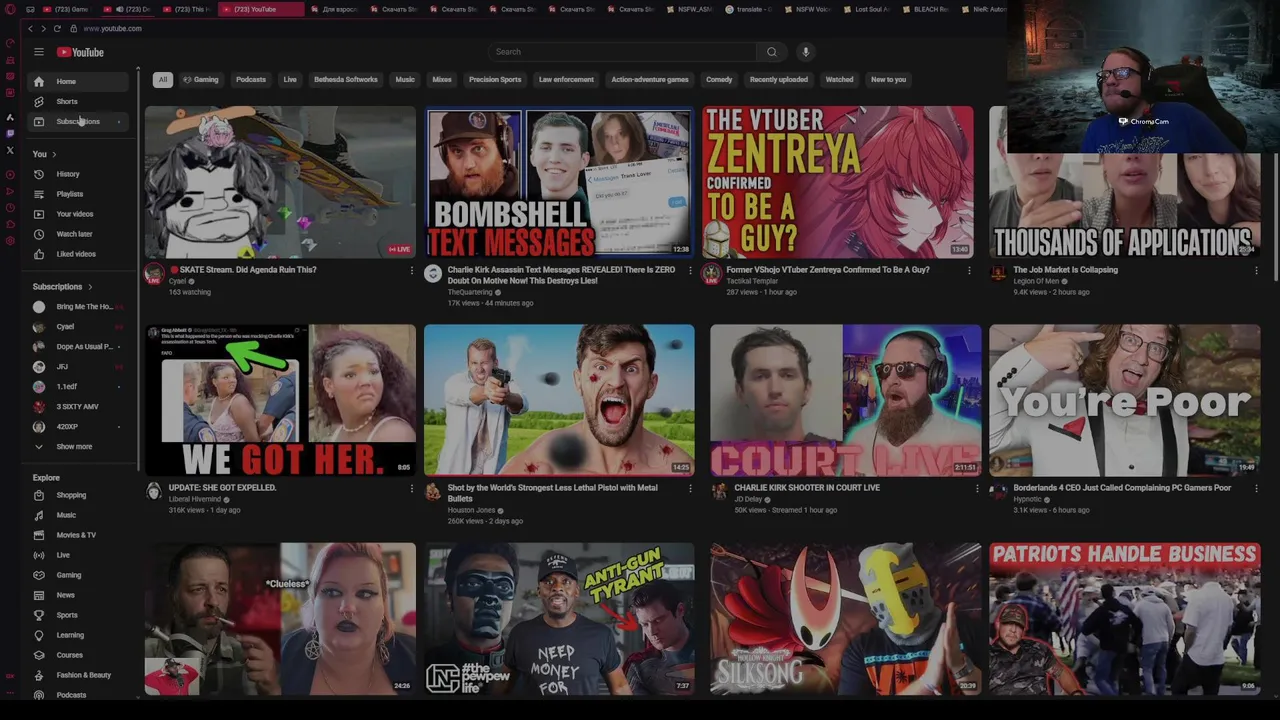Viewport: 1280px width, 720px height.
Task: Start voice search with microphone icon
Action: point(805,52)
